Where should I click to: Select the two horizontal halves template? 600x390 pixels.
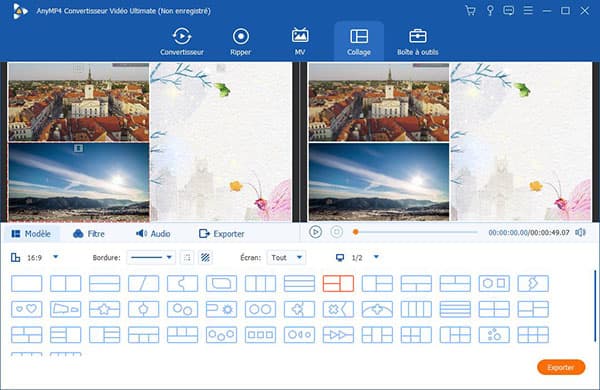(104, 284)
